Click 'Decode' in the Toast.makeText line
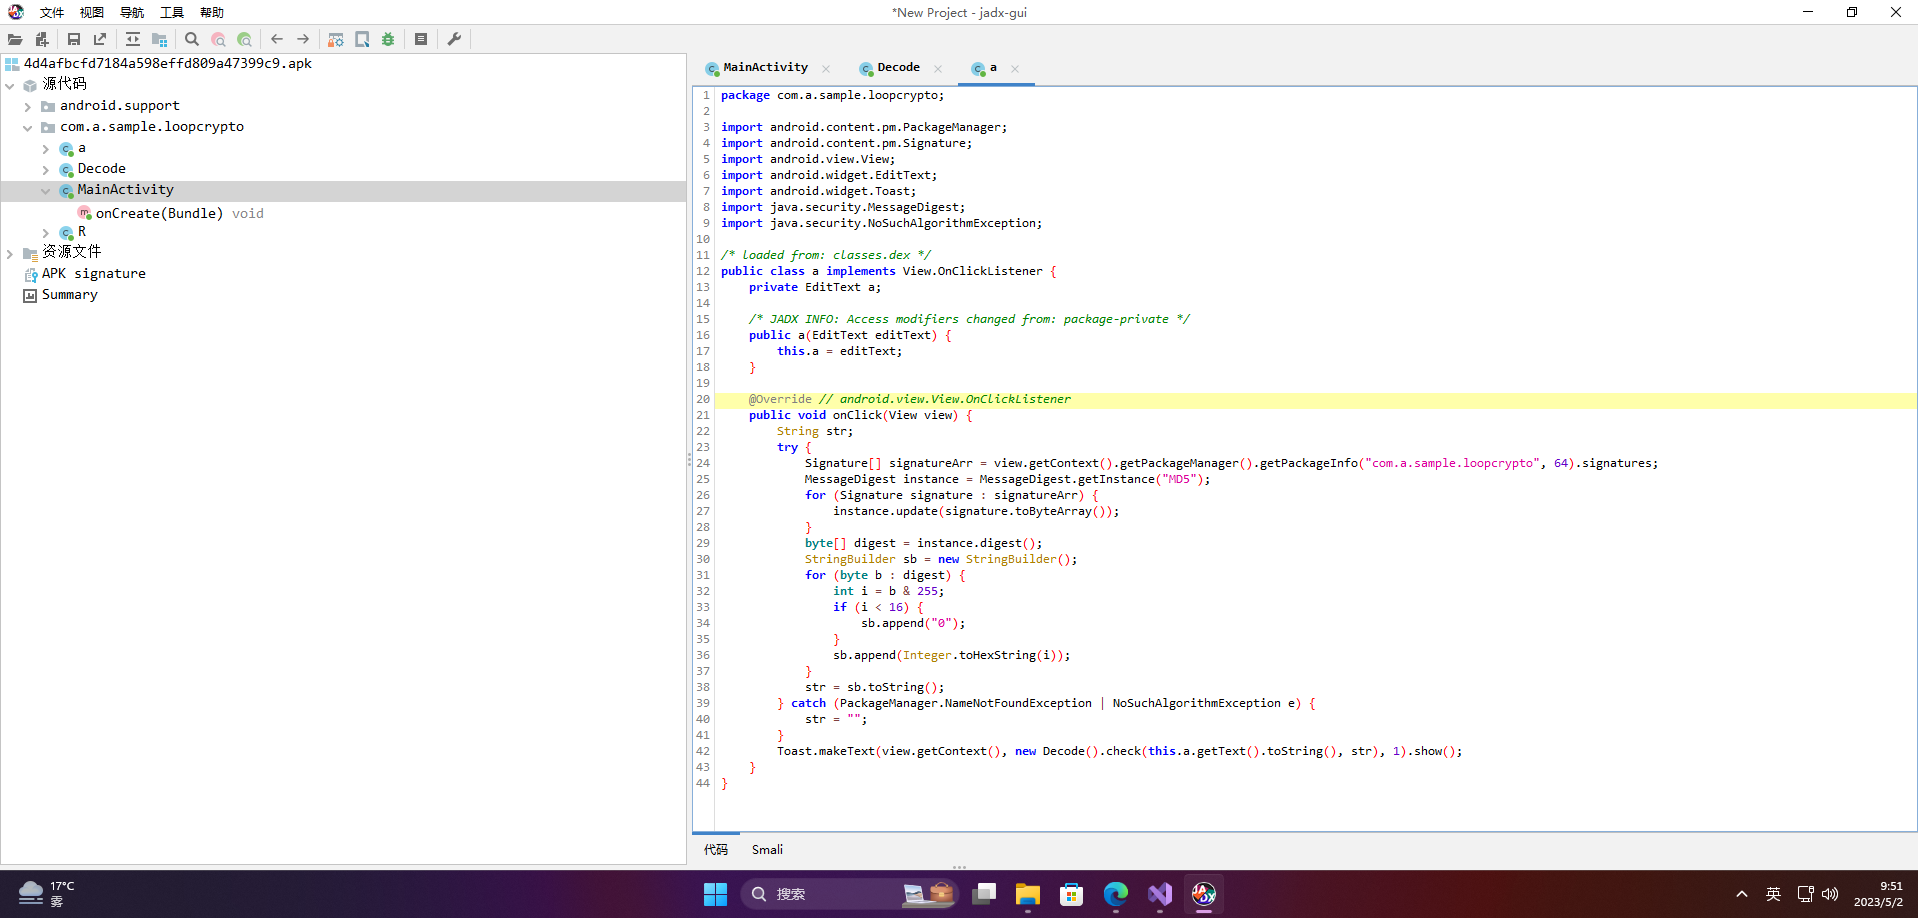This screenshot has width=1918, height=918. pyautogui.click(x=1063, y=751)
